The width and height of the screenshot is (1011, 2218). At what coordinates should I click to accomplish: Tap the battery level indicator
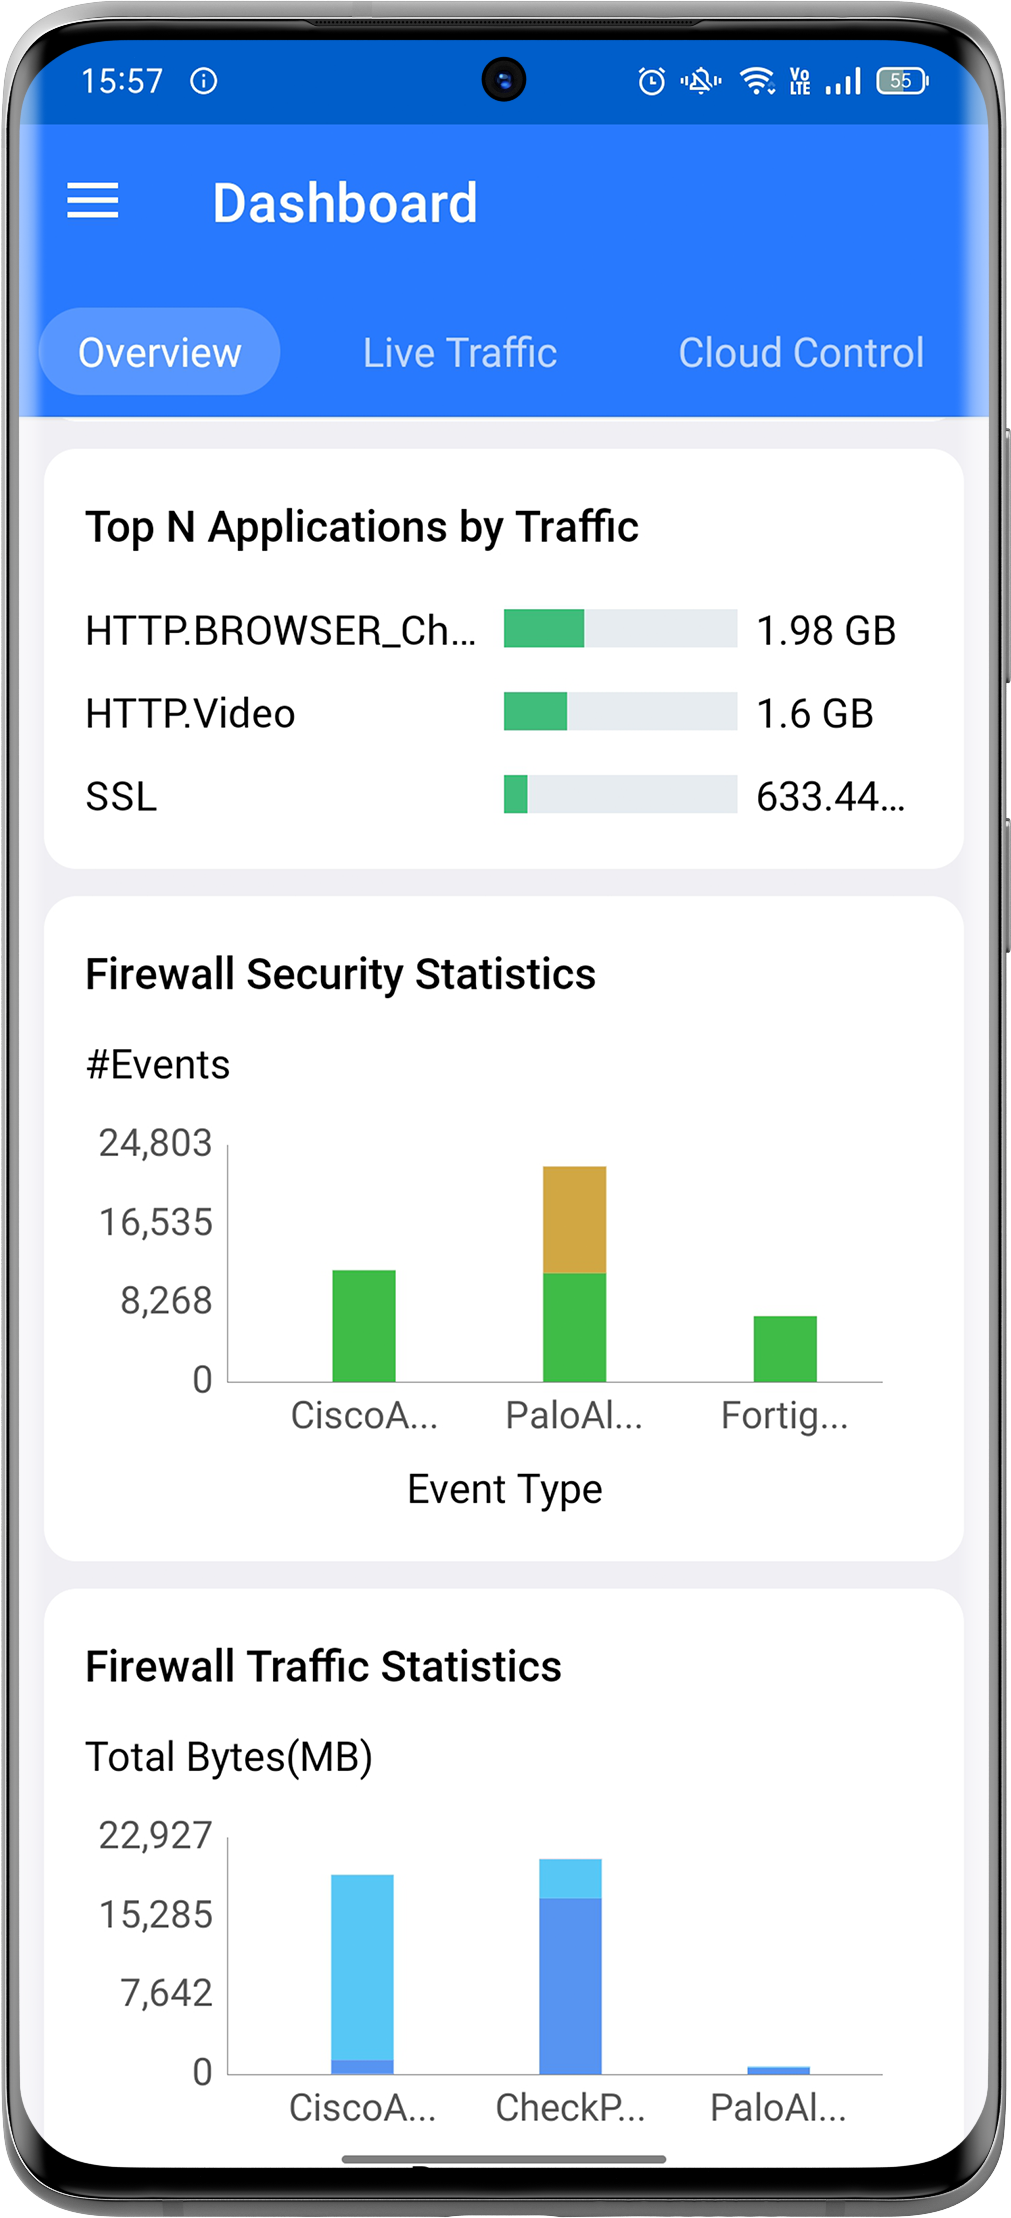pyautogui.click(x=902, y=81)
